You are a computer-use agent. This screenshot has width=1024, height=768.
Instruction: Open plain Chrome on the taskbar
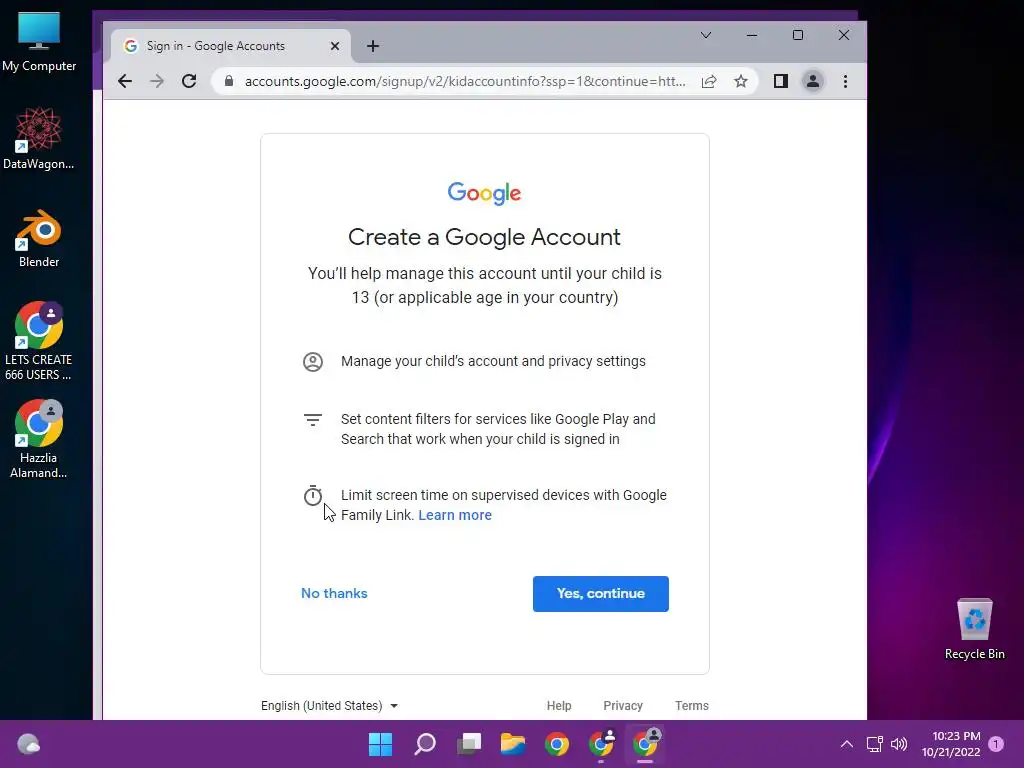click(x=557, y=744)
